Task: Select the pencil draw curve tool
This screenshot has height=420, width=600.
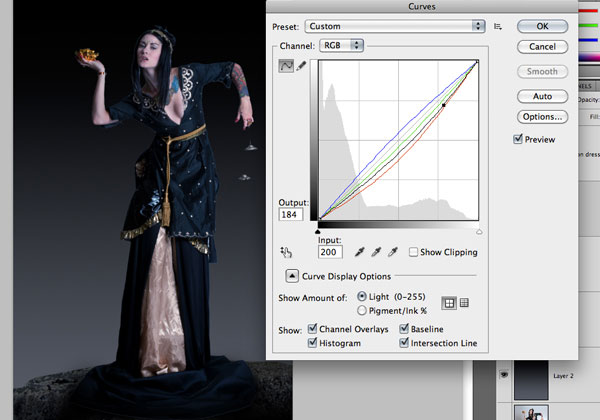Action: (301, 65)
